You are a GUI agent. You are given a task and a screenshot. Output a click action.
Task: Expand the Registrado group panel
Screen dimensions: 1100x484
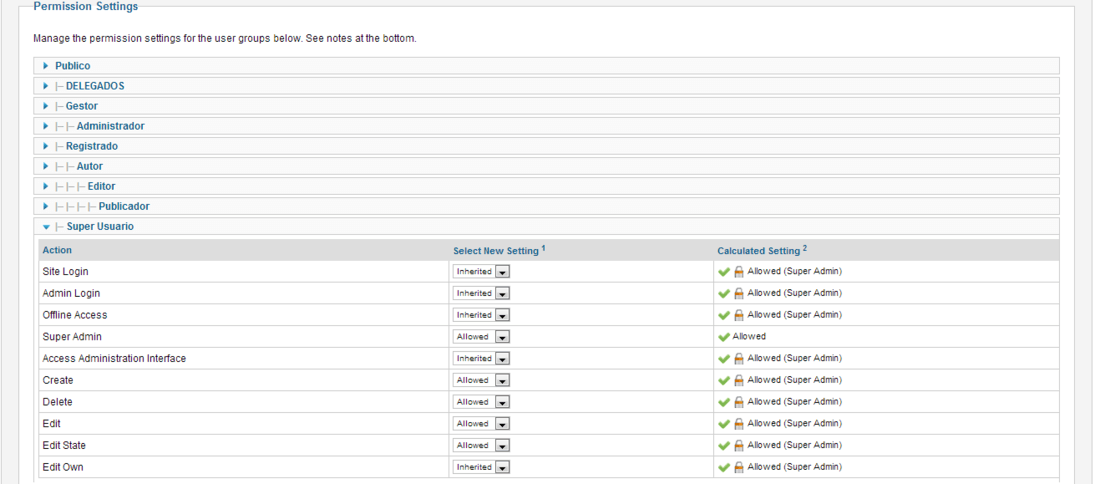(546, 147)
